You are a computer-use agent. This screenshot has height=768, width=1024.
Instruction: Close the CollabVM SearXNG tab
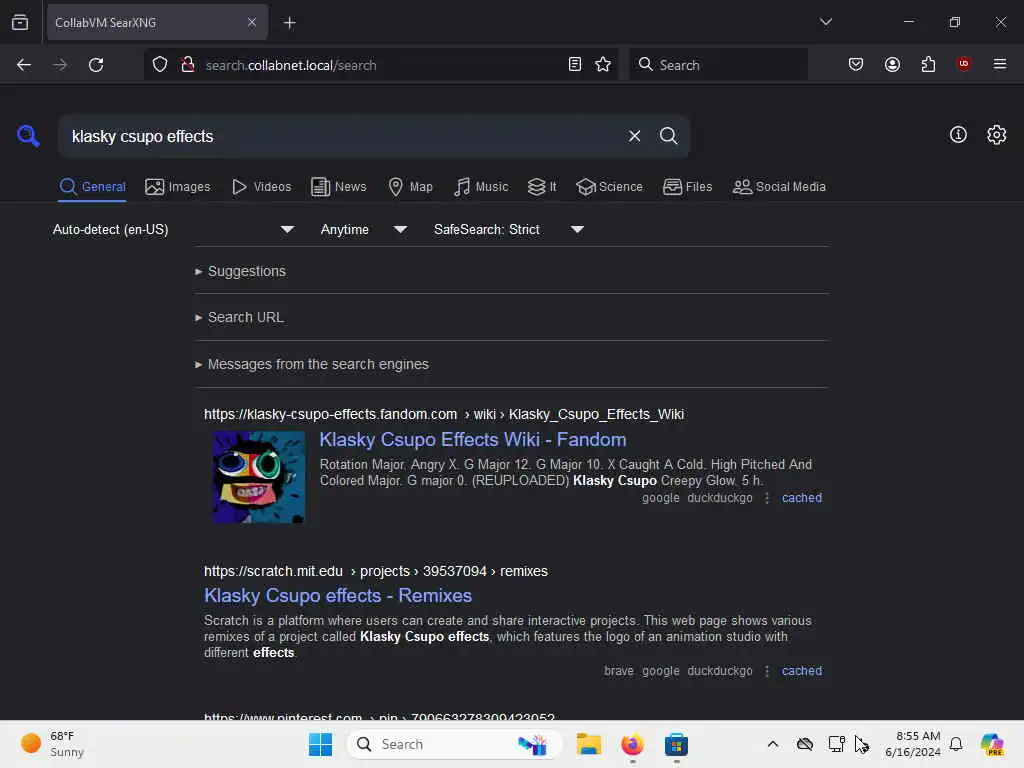(x=252, y=23)
